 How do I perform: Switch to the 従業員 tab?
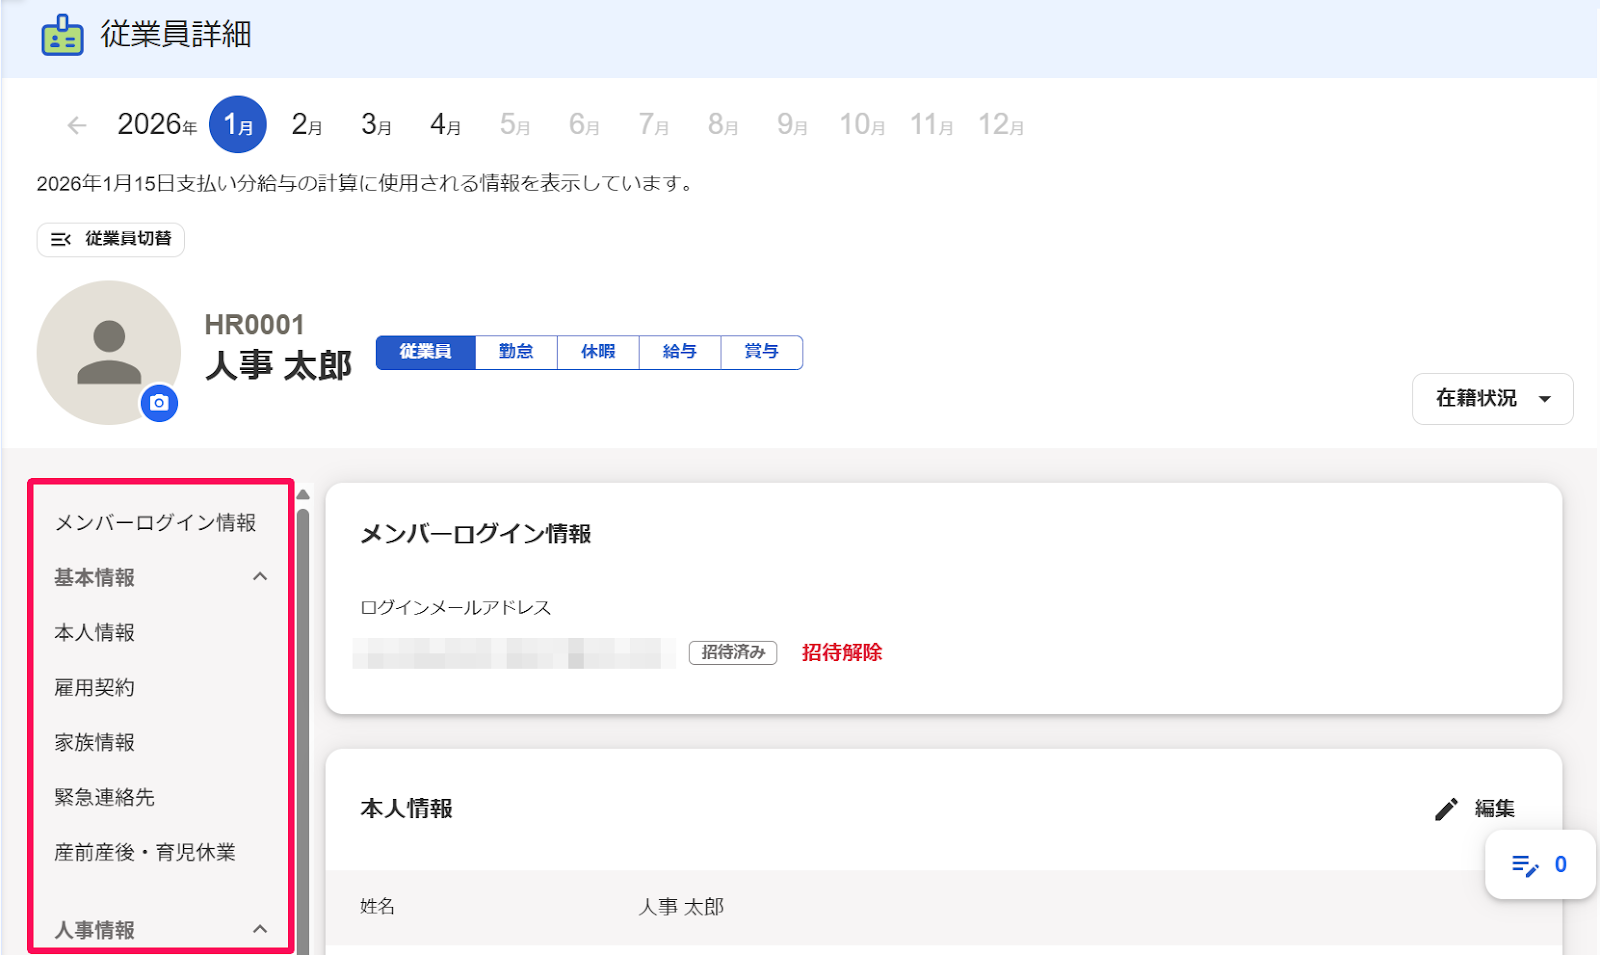coord(426,352)
